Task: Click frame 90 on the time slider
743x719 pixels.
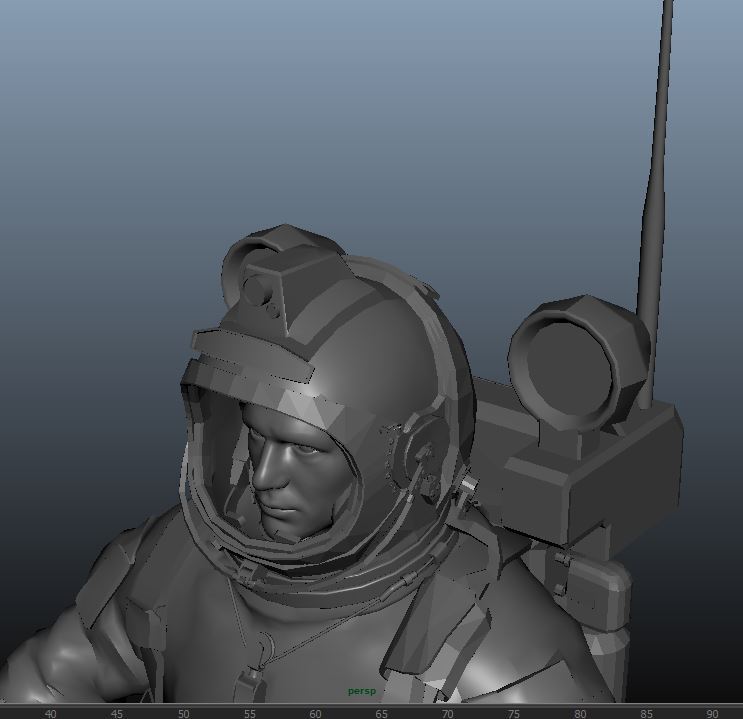Action: pos(712,714)
